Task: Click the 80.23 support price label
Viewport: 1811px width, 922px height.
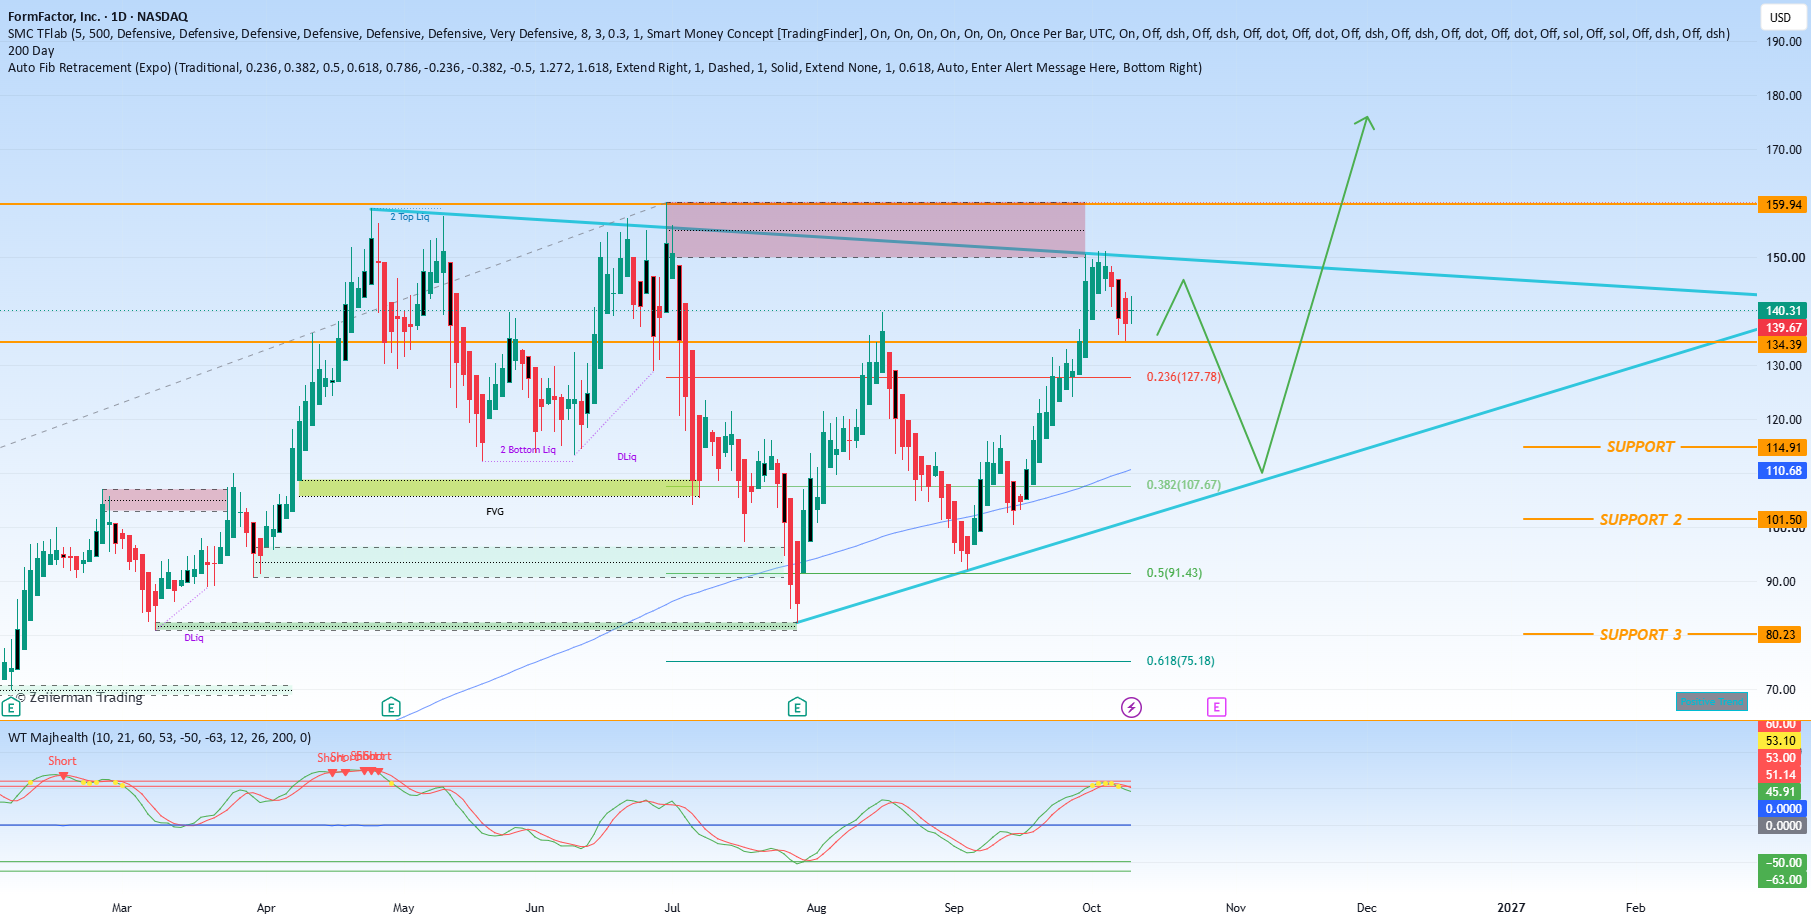Action: (1781, 634)
